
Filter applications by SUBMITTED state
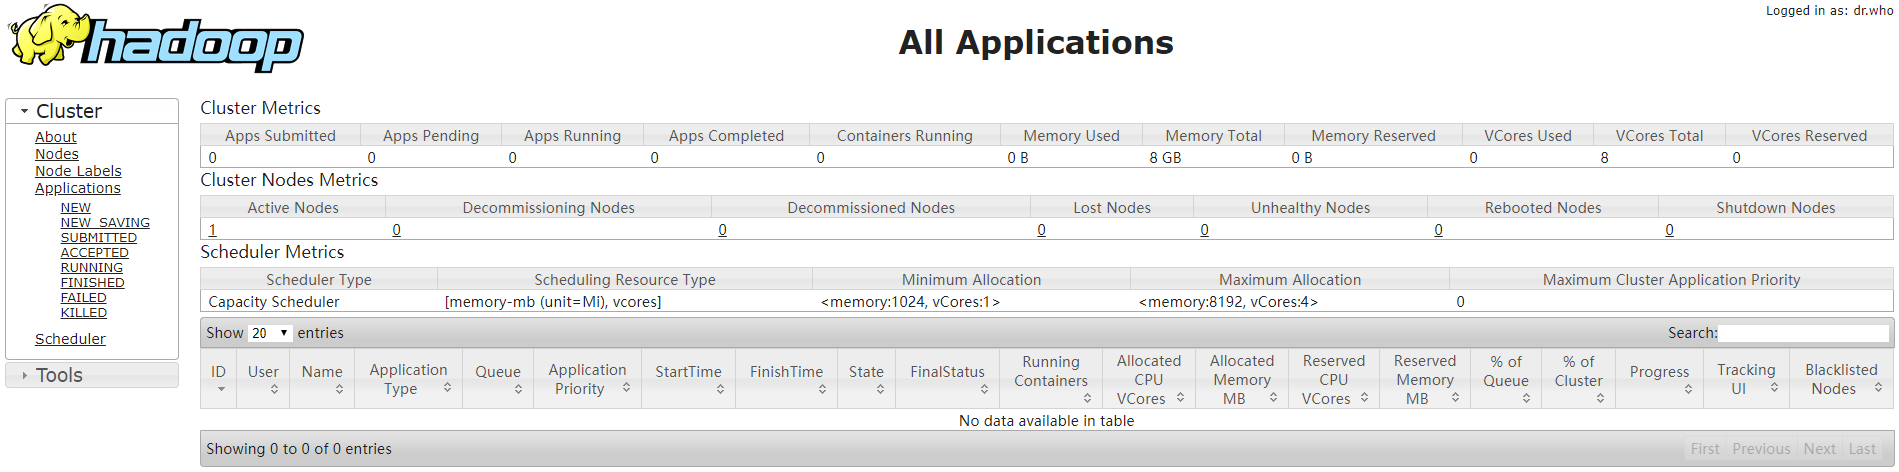point(99,238)
